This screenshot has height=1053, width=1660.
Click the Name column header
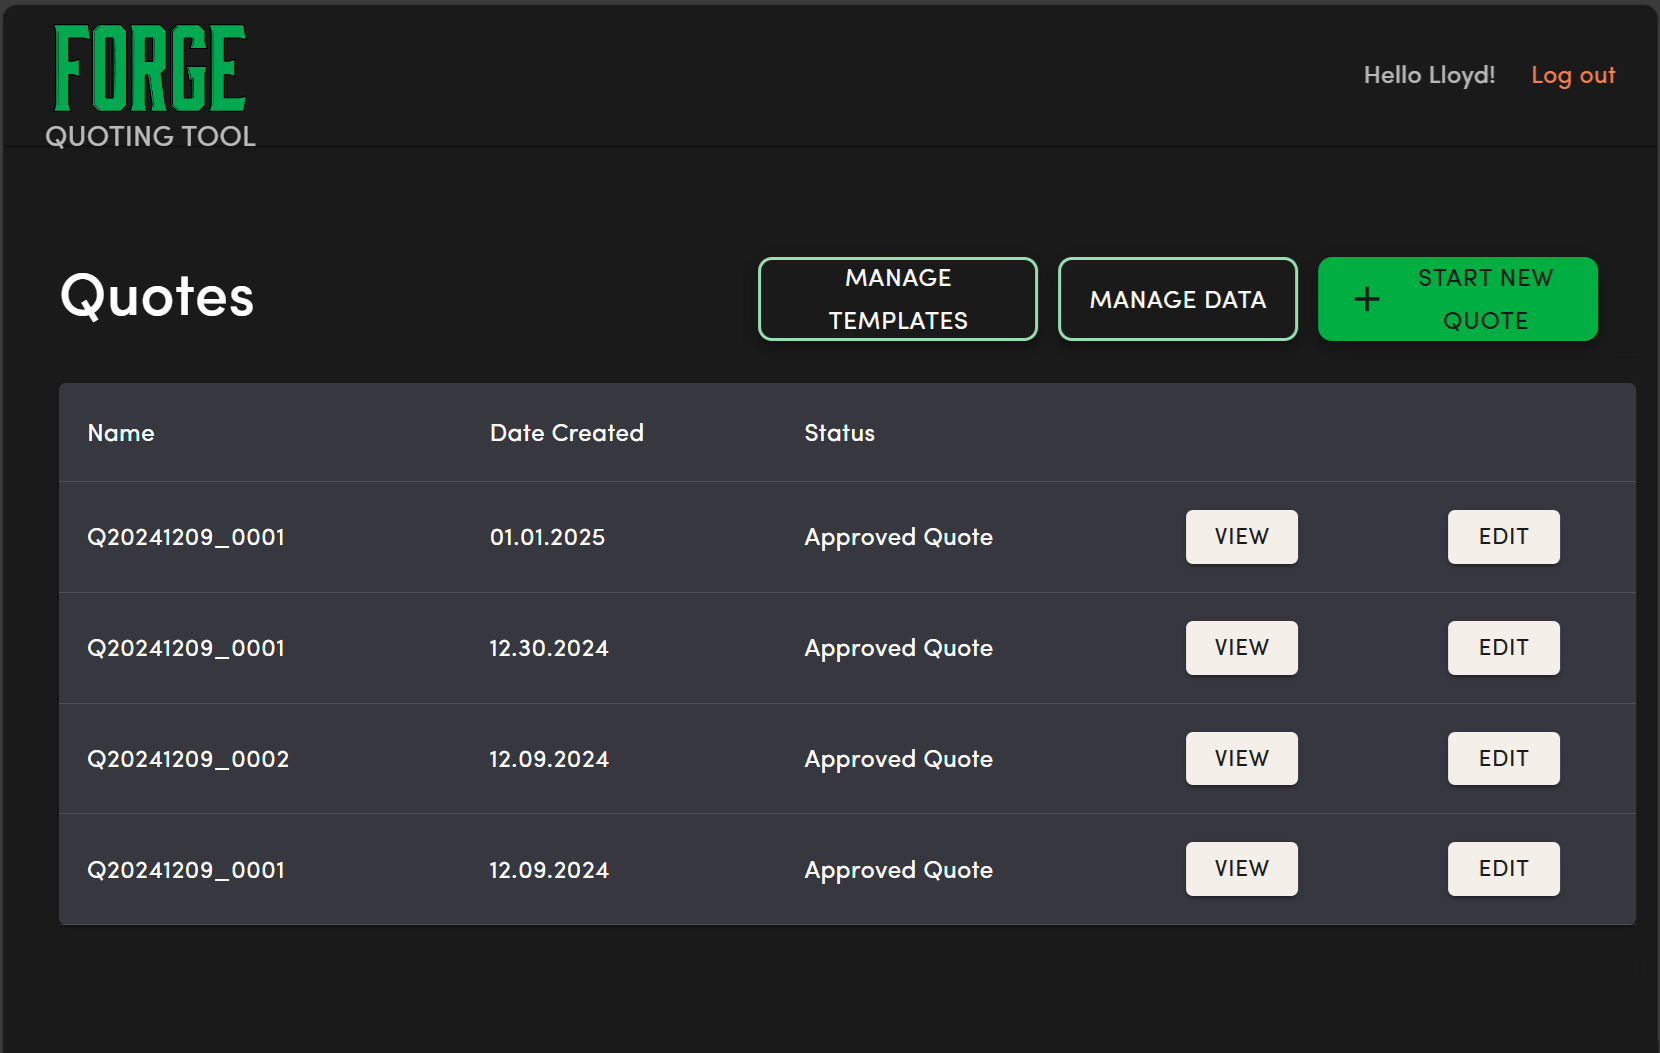coord(121,433)
